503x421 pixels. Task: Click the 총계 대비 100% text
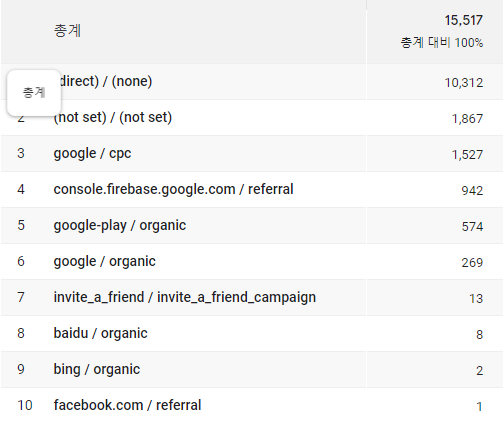coord(442,43)
